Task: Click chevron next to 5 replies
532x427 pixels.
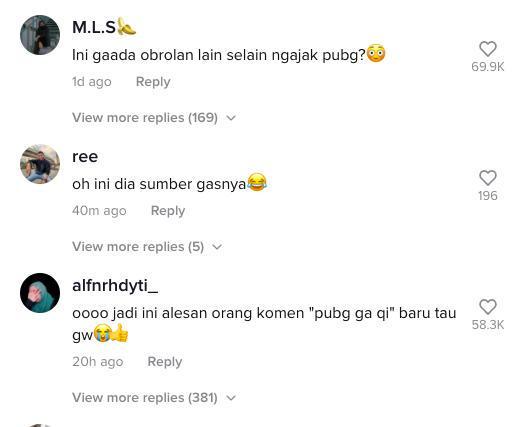Action: point(217,247)
